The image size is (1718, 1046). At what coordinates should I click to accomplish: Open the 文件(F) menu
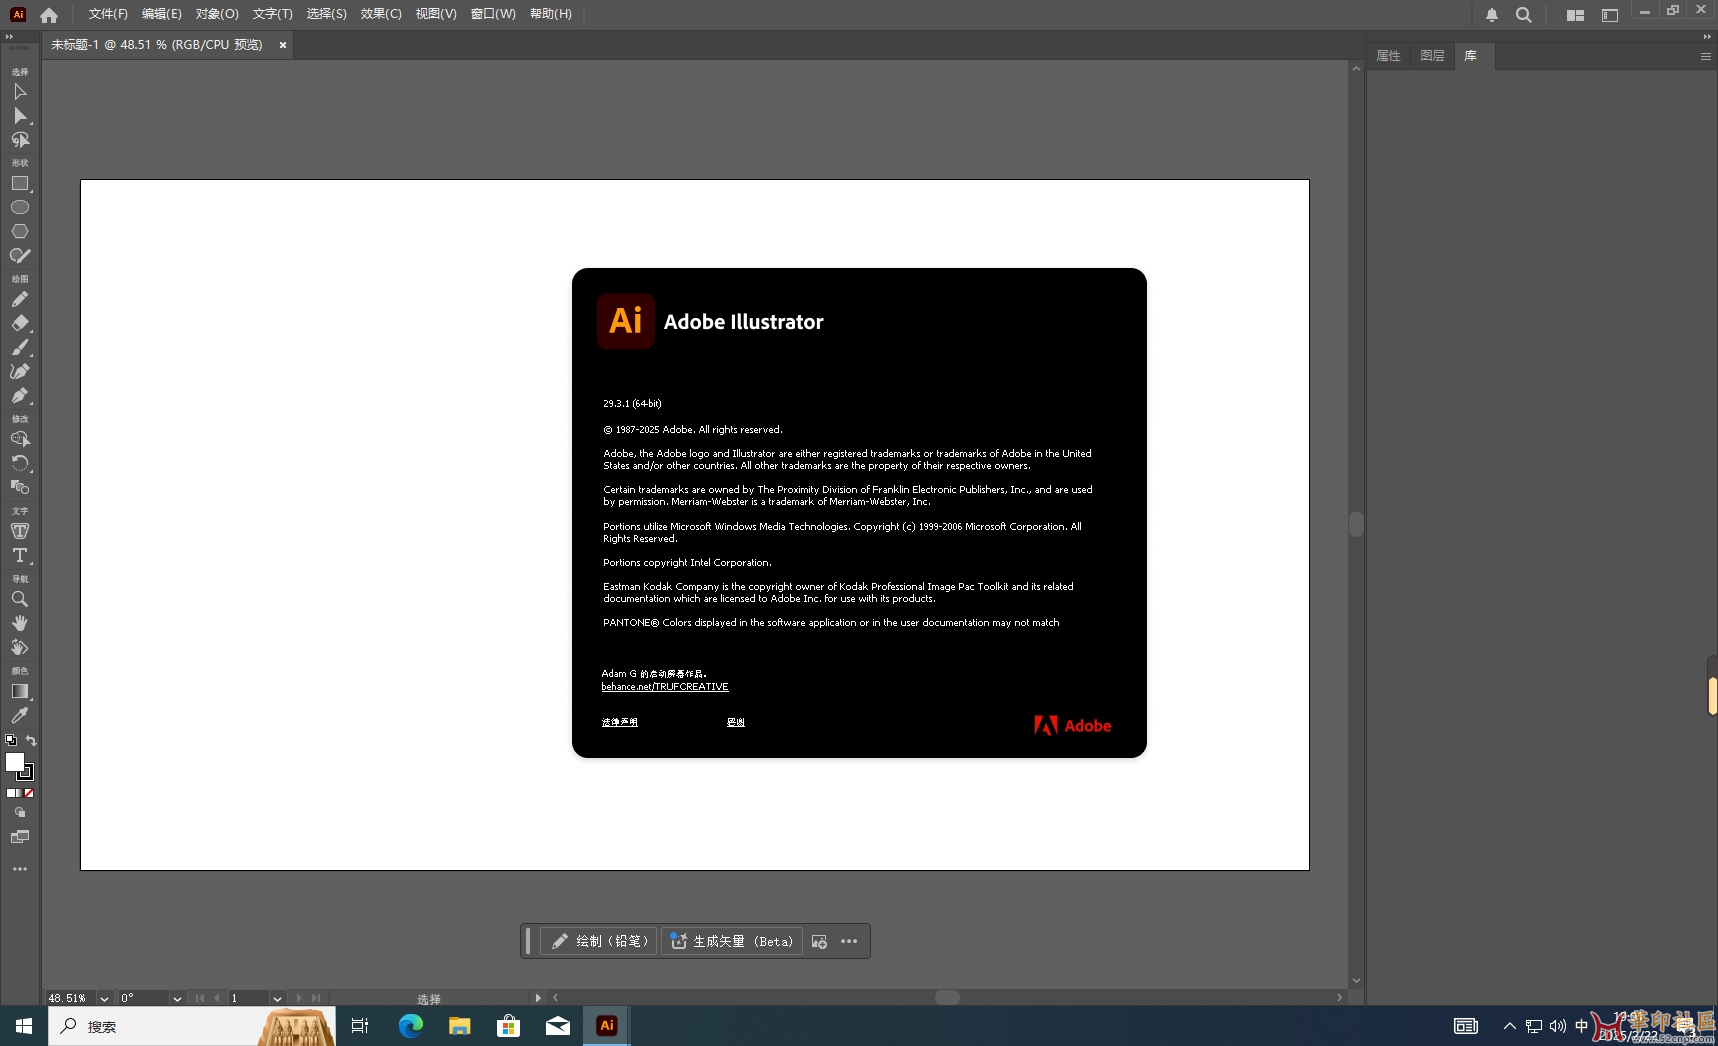point(108,14)
